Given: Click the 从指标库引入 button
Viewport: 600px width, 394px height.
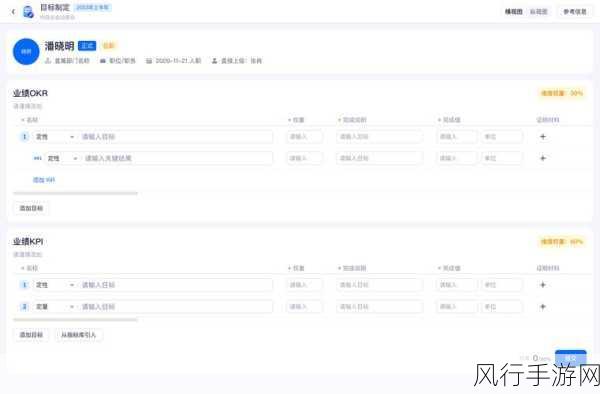Looking at the screenshot, I should (x=78, y=335).
